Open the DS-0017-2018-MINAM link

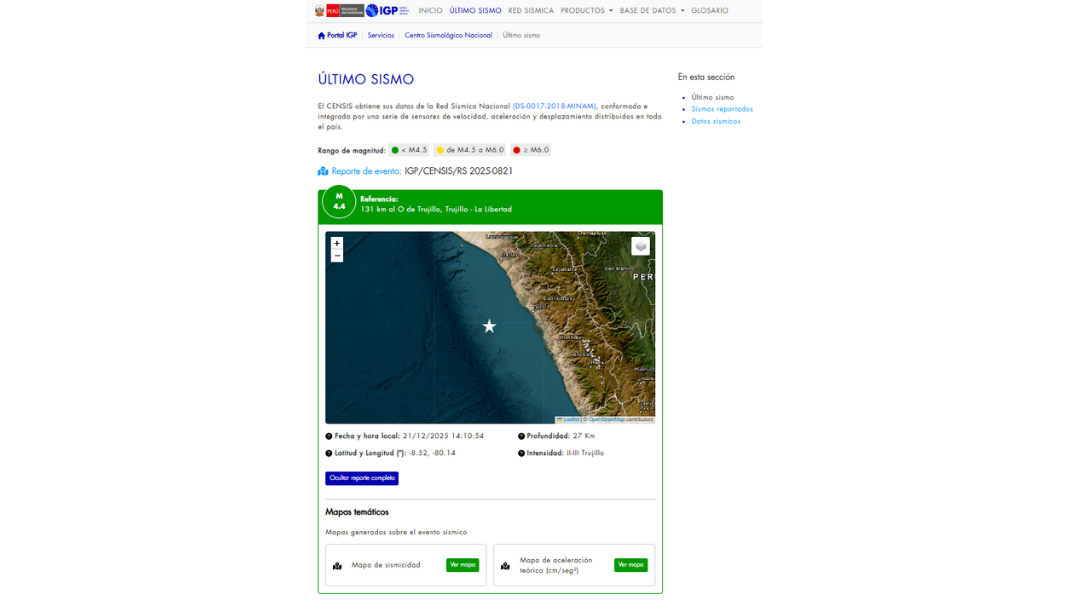554,106
